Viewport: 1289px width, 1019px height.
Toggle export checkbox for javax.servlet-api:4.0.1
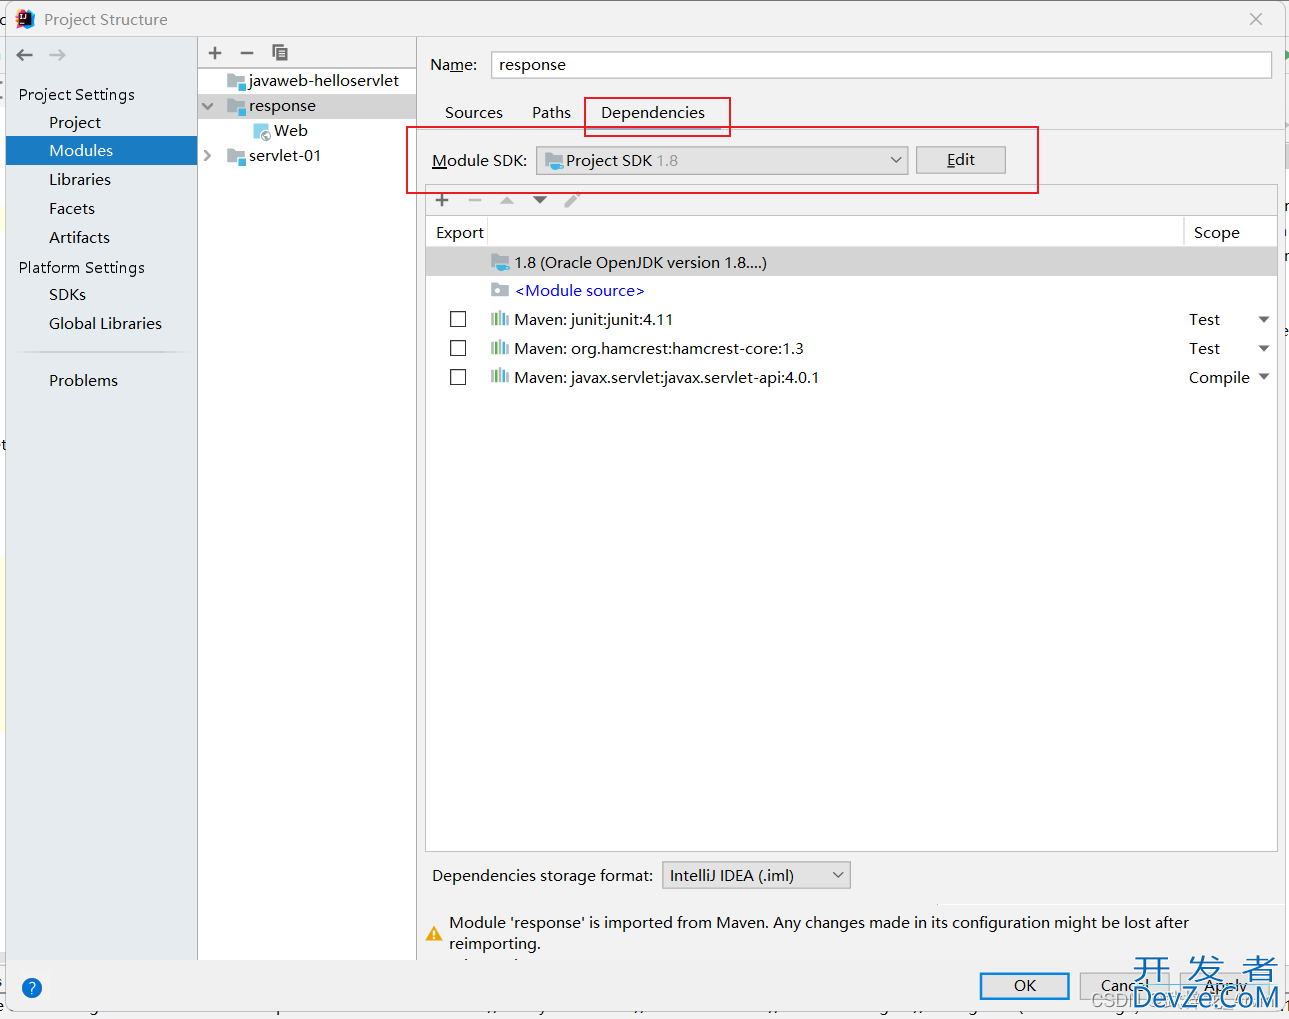point(458,377)
